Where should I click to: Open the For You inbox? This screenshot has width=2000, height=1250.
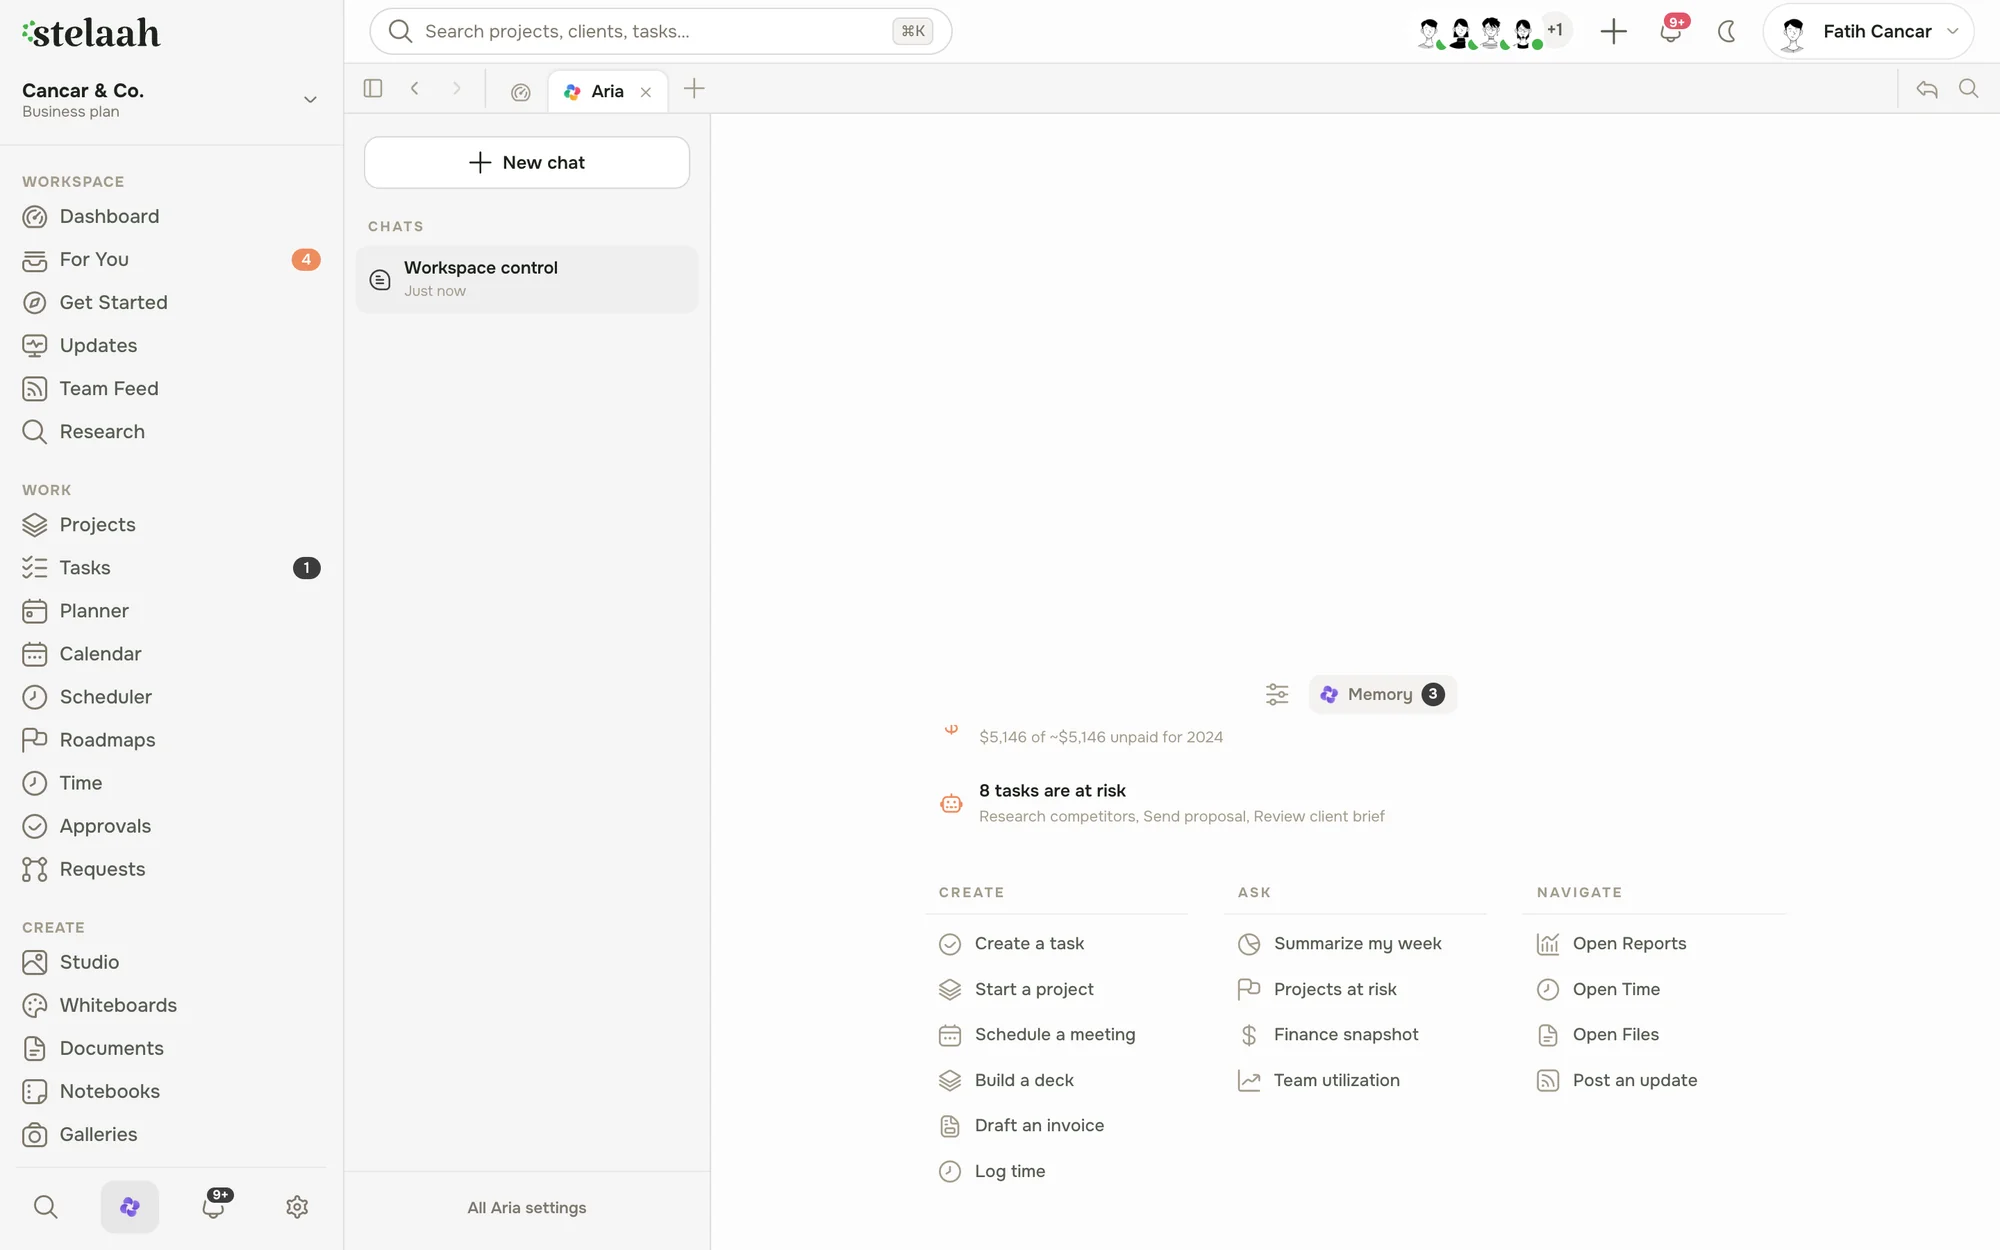[x=171, y=259]
